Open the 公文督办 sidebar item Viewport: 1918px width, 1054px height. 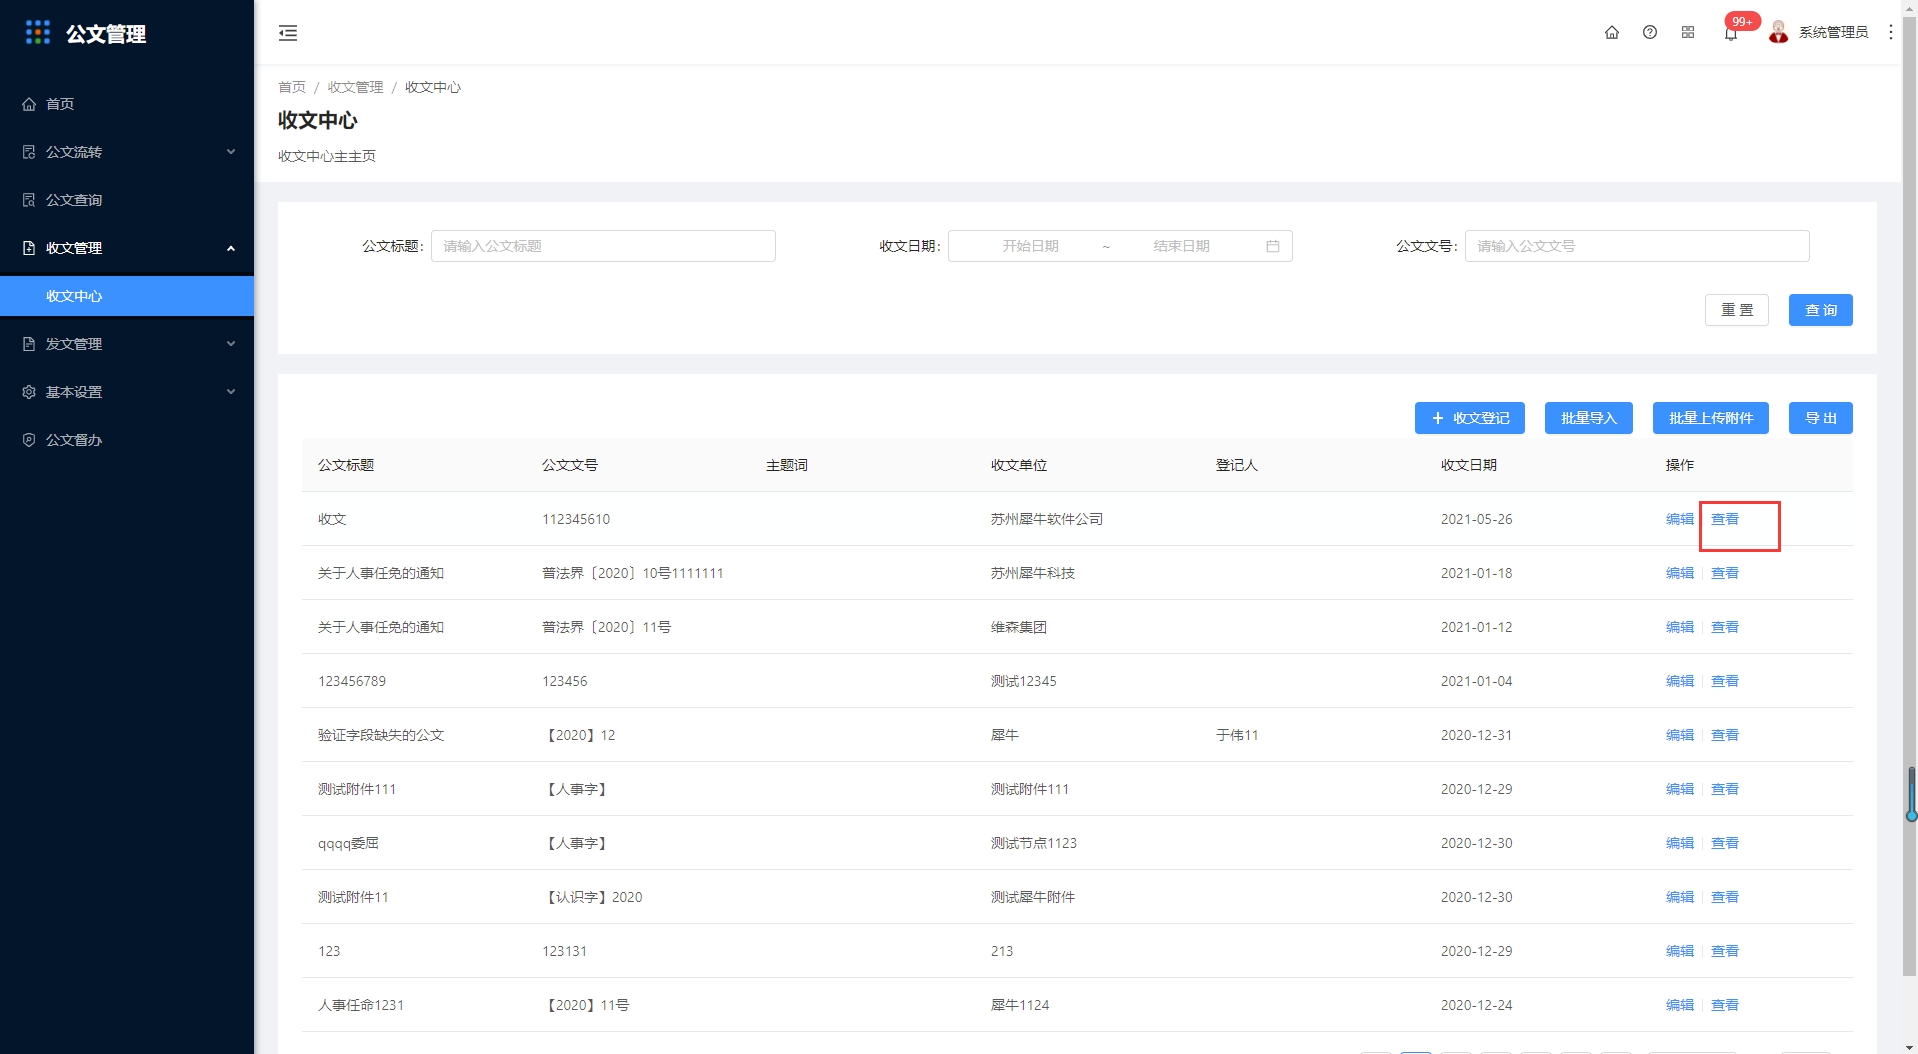(127, 440)
